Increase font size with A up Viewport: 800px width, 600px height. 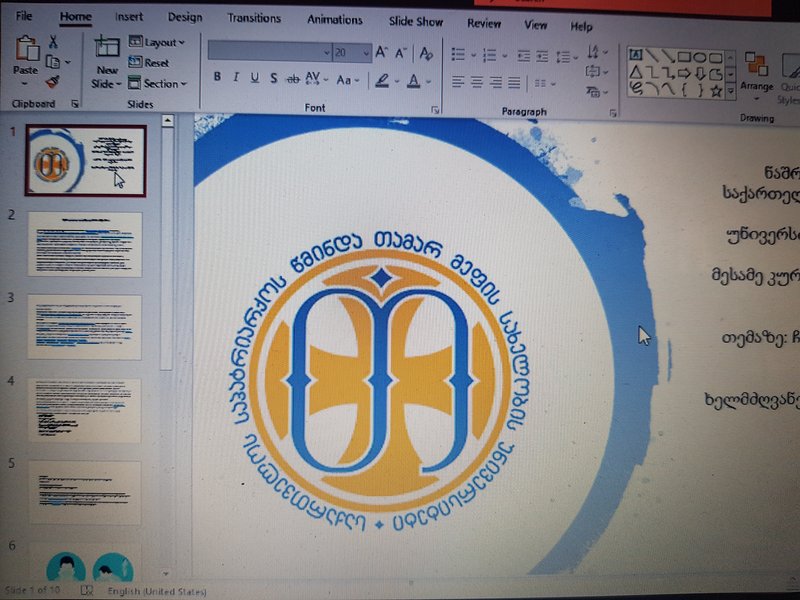pyautogui.click(x=381, y=52)
